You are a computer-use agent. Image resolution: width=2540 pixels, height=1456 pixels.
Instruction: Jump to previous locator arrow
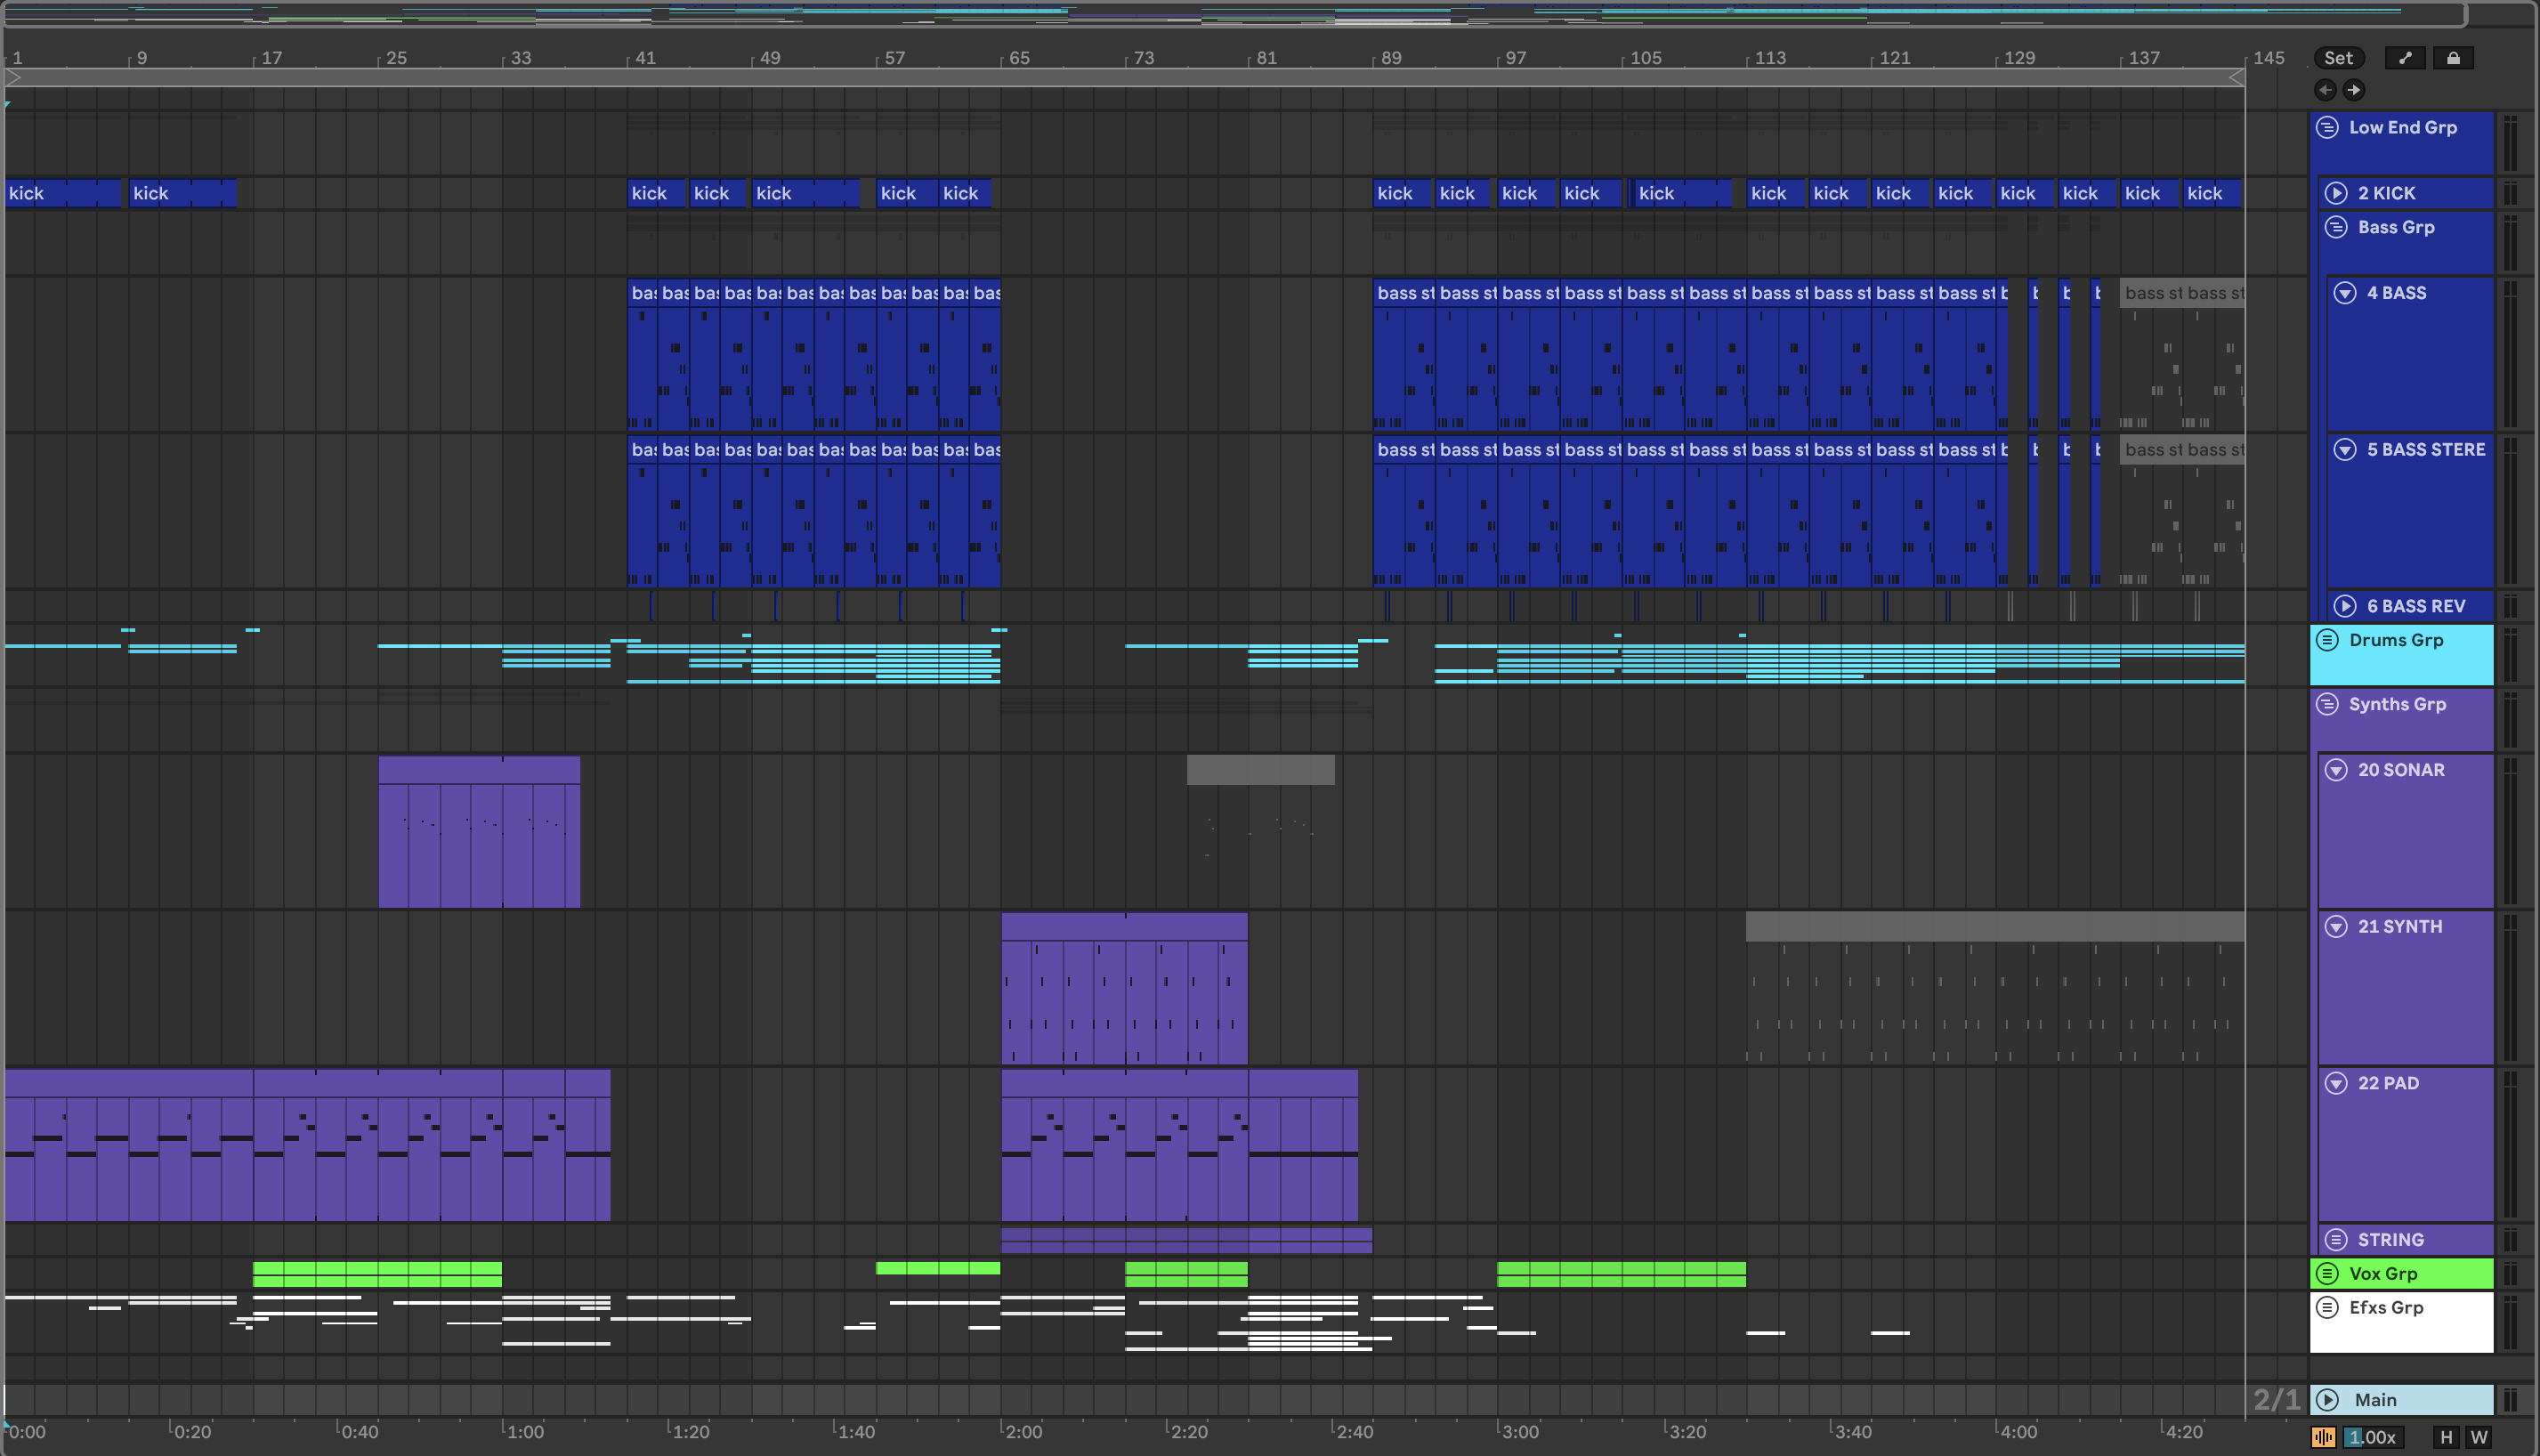point(2325,90)
